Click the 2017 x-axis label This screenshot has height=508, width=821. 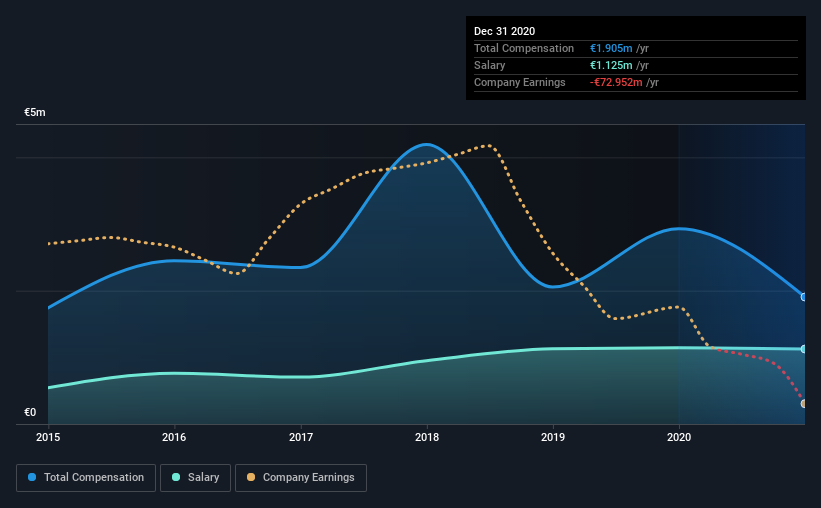pos(301,437)
